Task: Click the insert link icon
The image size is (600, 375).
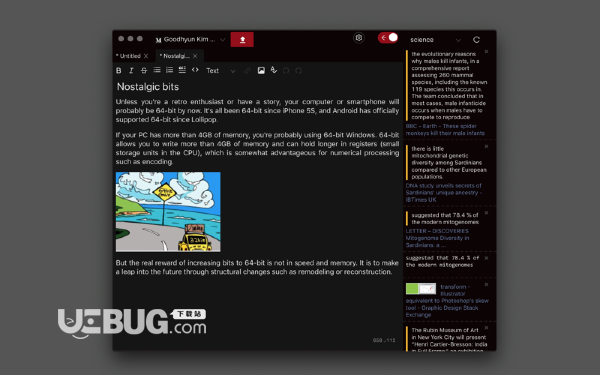Action: (x=248, y=71)
